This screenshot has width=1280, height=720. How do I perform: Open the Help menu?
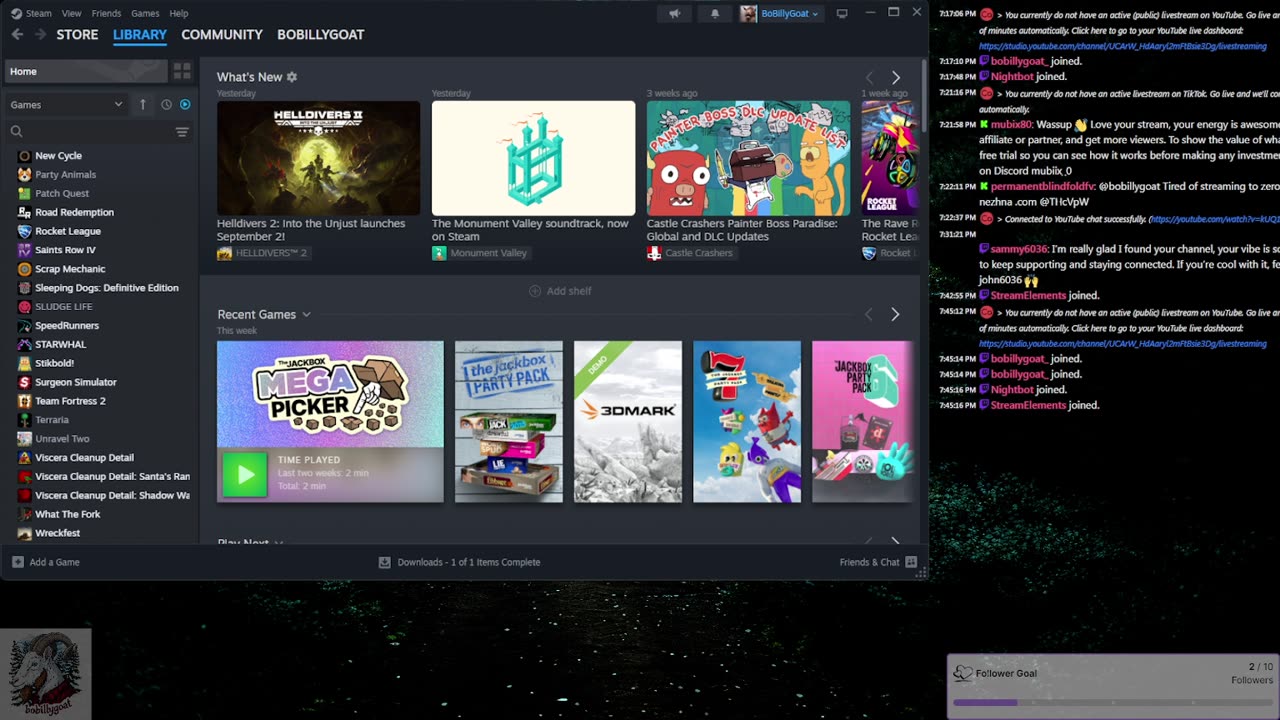point(179,13)
